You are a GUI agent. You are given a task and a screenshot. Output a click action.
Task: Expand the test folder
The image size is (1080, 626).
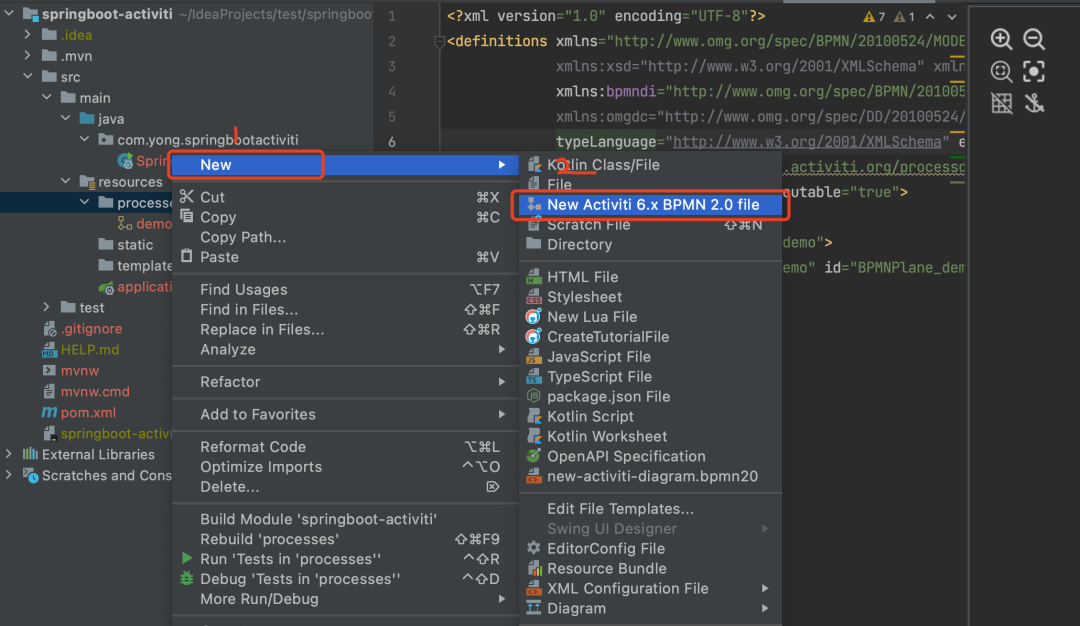[x=46, y=307]
